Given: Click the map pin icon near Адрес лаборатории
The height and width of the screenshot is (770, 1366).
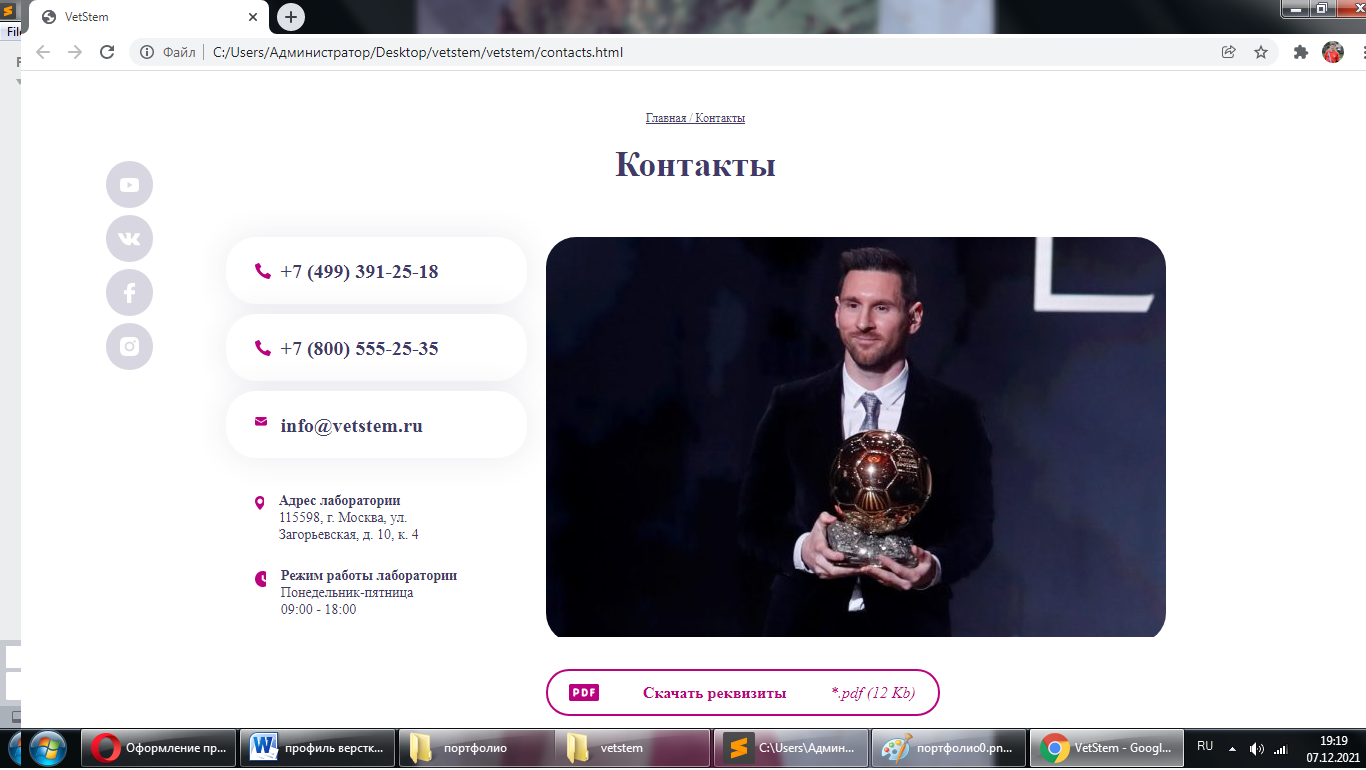Looking at the screenshot, I should (x=260, y=503).
